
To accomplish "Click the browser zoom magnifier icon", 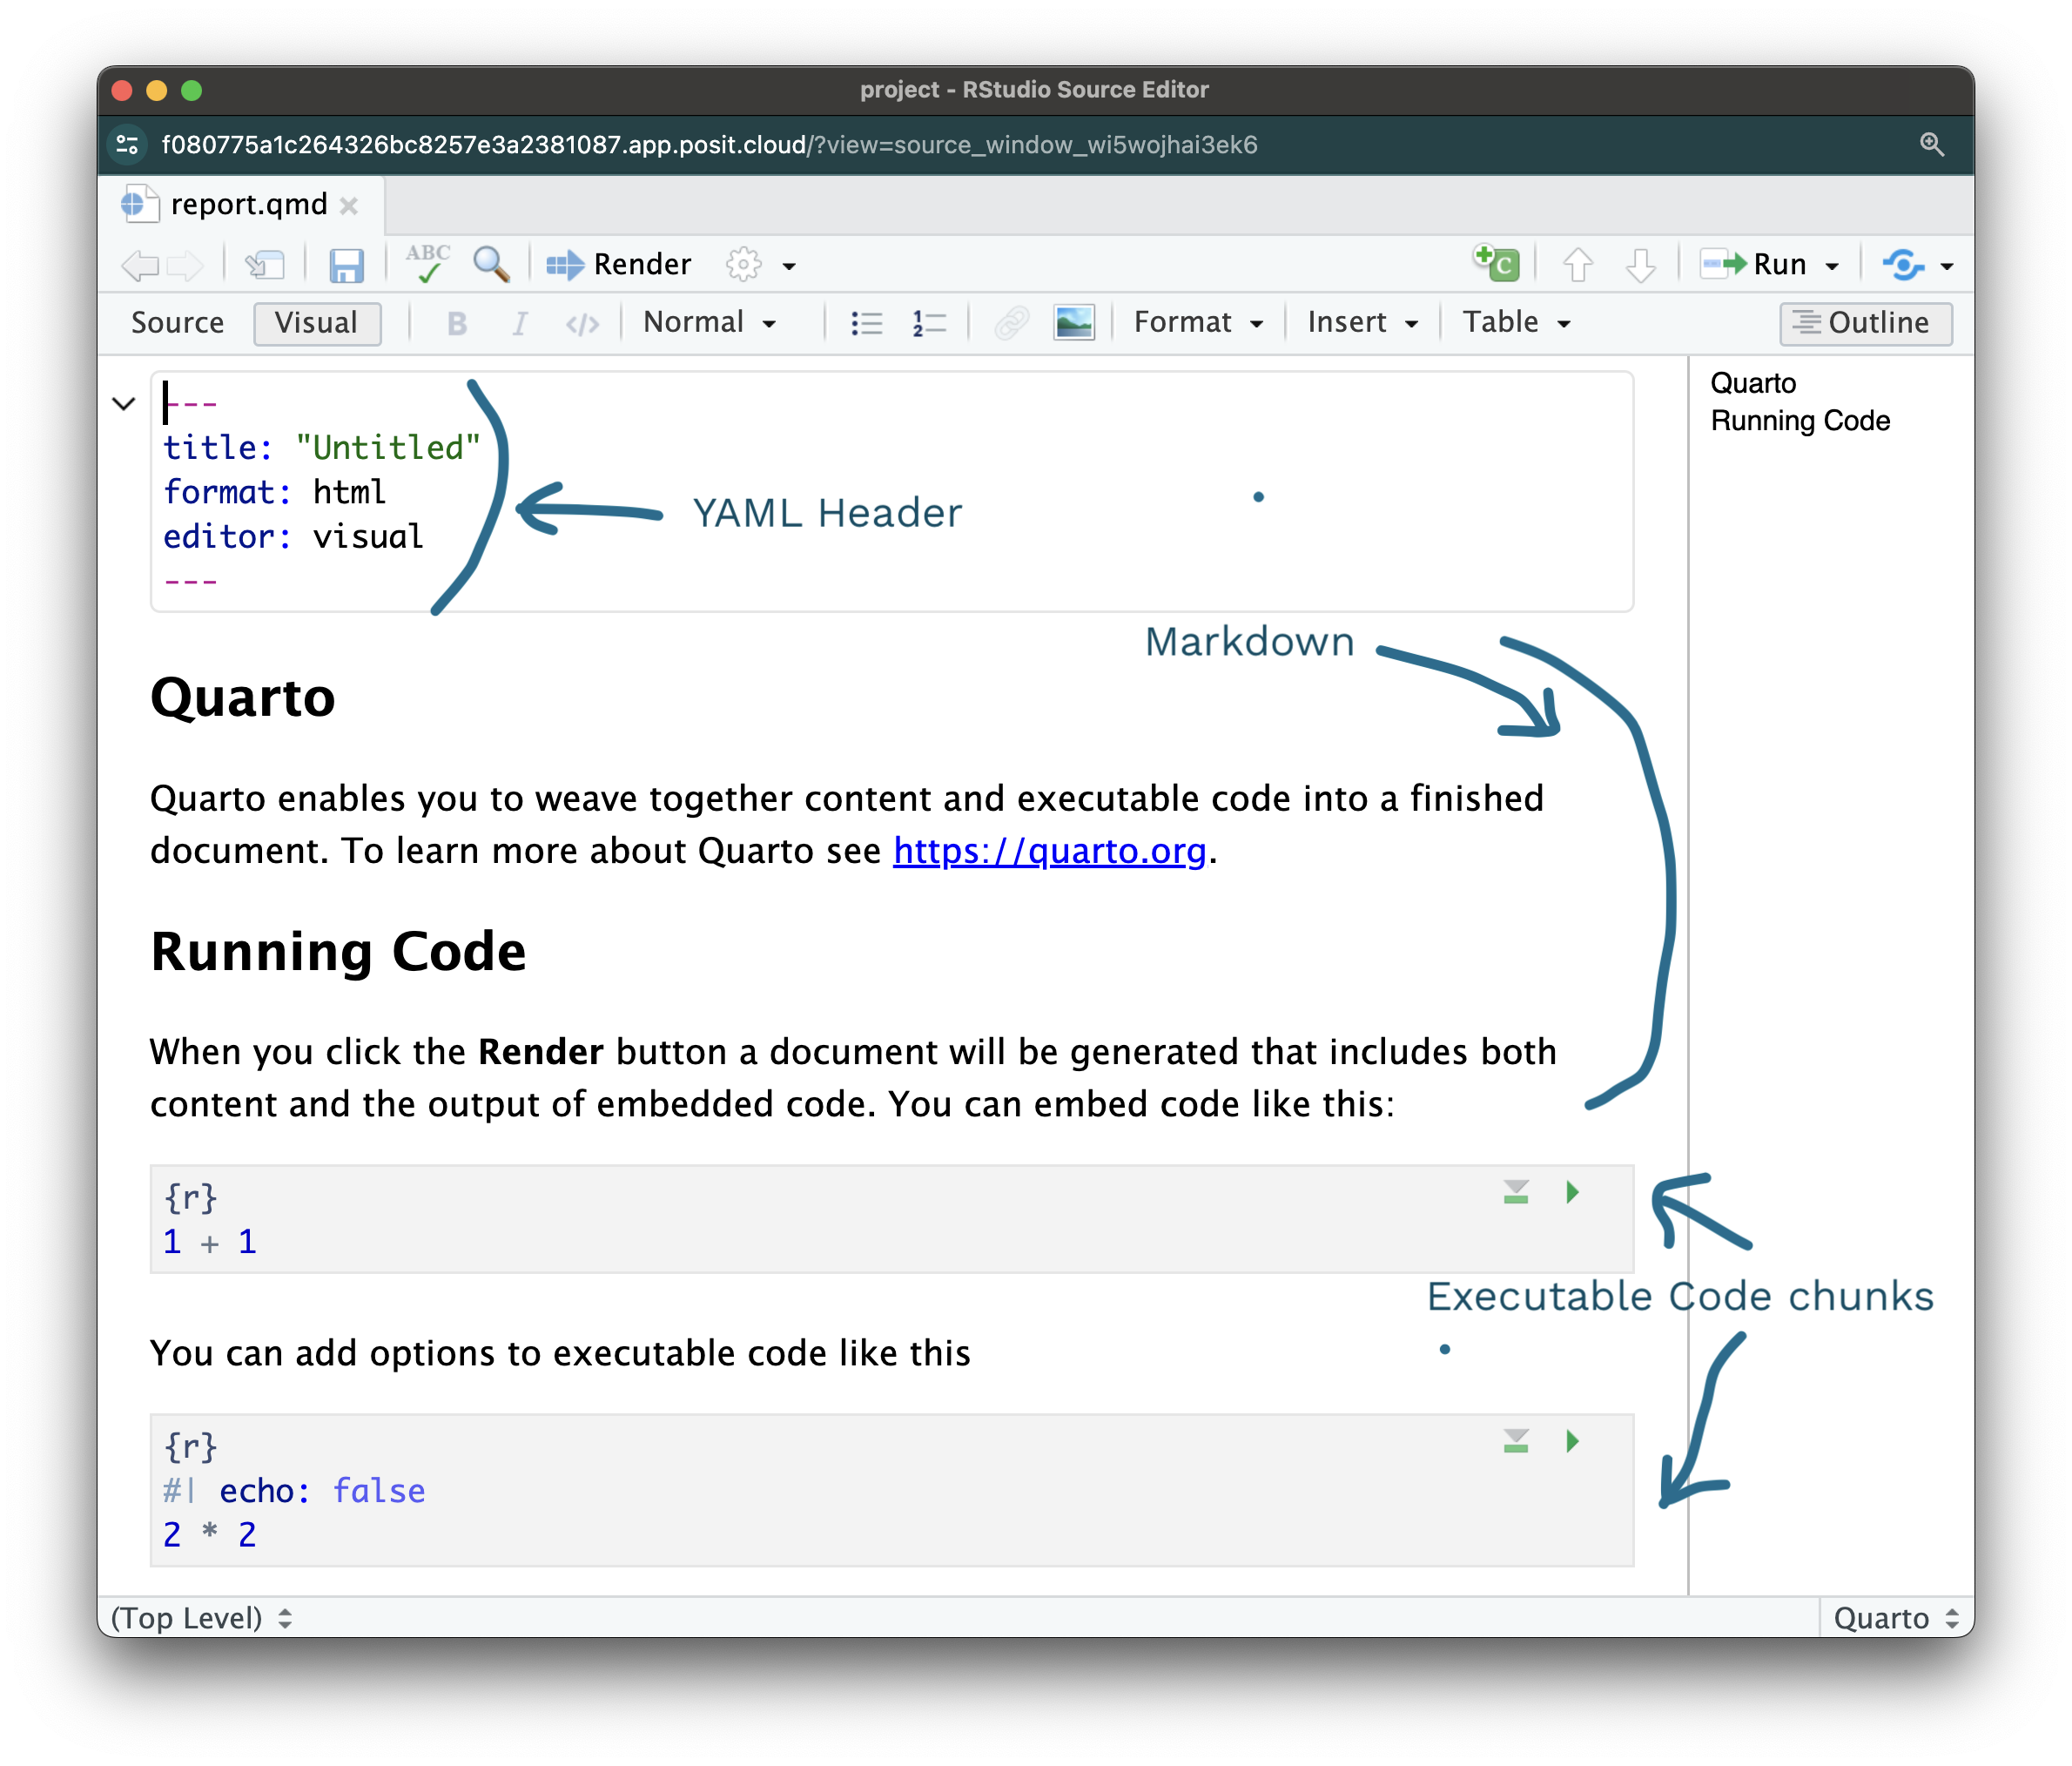I will coord(1932,145).
